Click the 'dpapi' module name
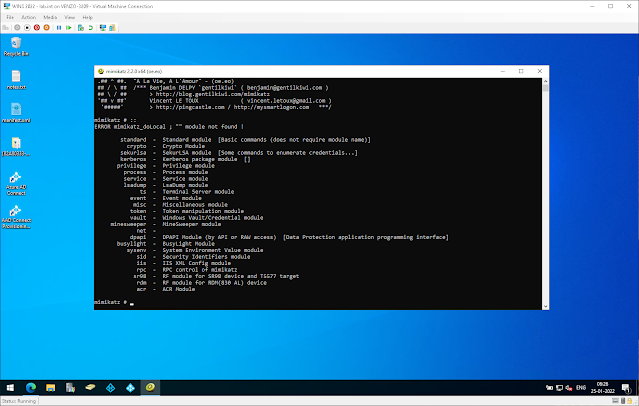Viewport: 639px width, 406px height. point(138,237)
